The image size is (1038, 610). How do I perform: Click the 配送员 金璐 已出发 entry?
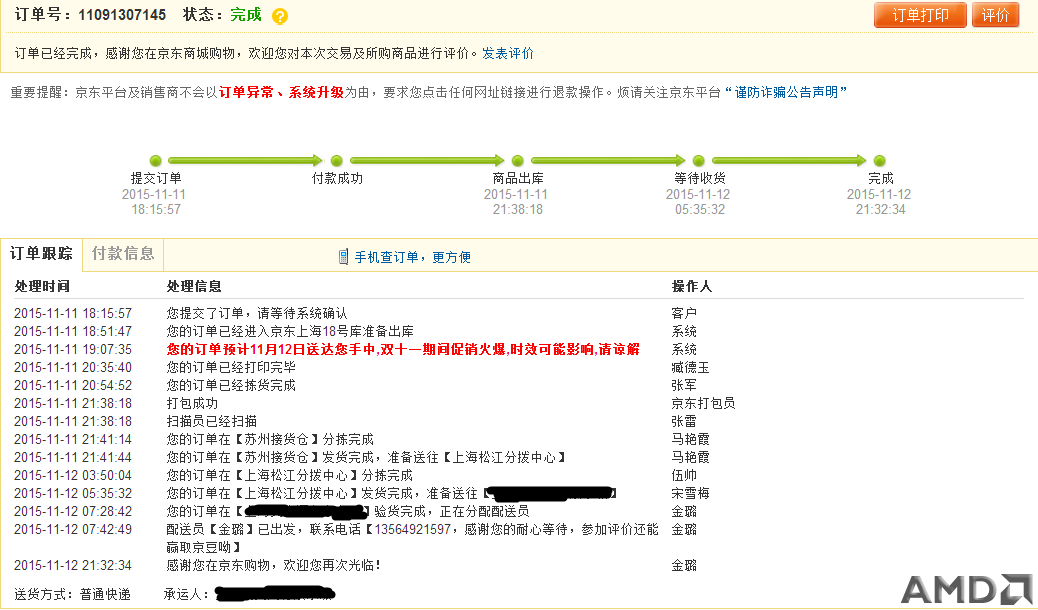pos(412,538)
